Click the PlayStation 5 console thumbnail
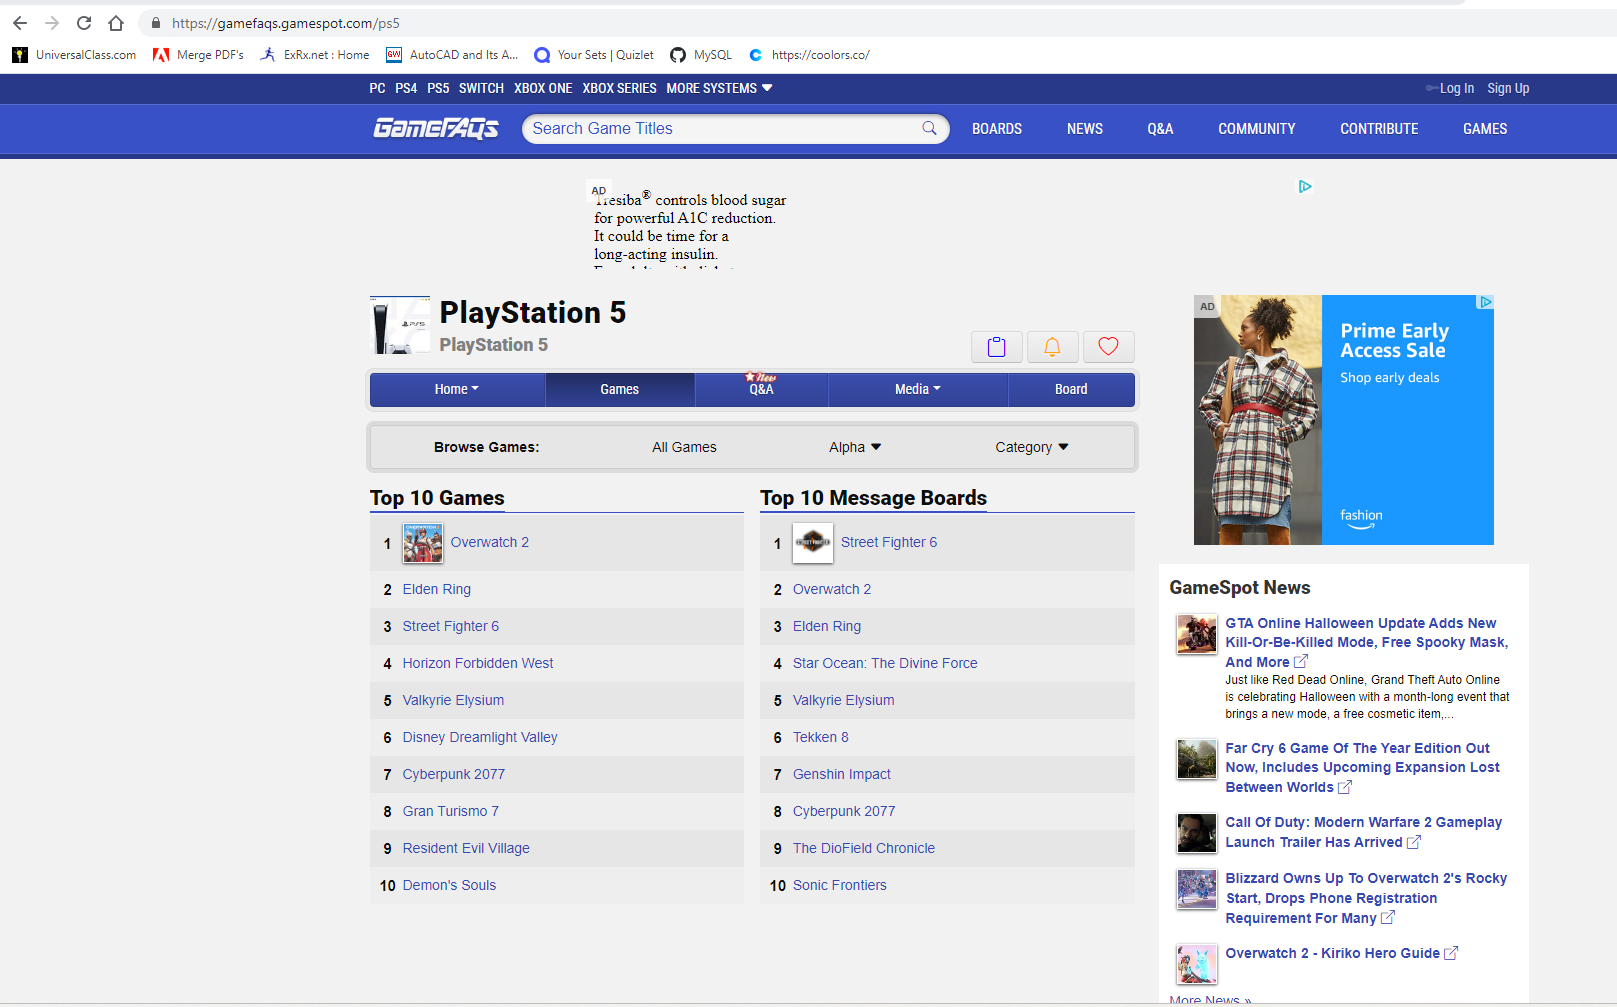 400,325
